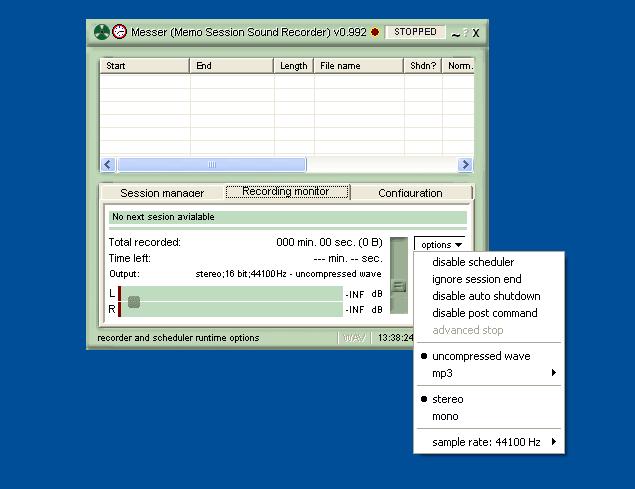
Task: Click recorder and scheduler runtime options text
Action: (x=178, y=338)
